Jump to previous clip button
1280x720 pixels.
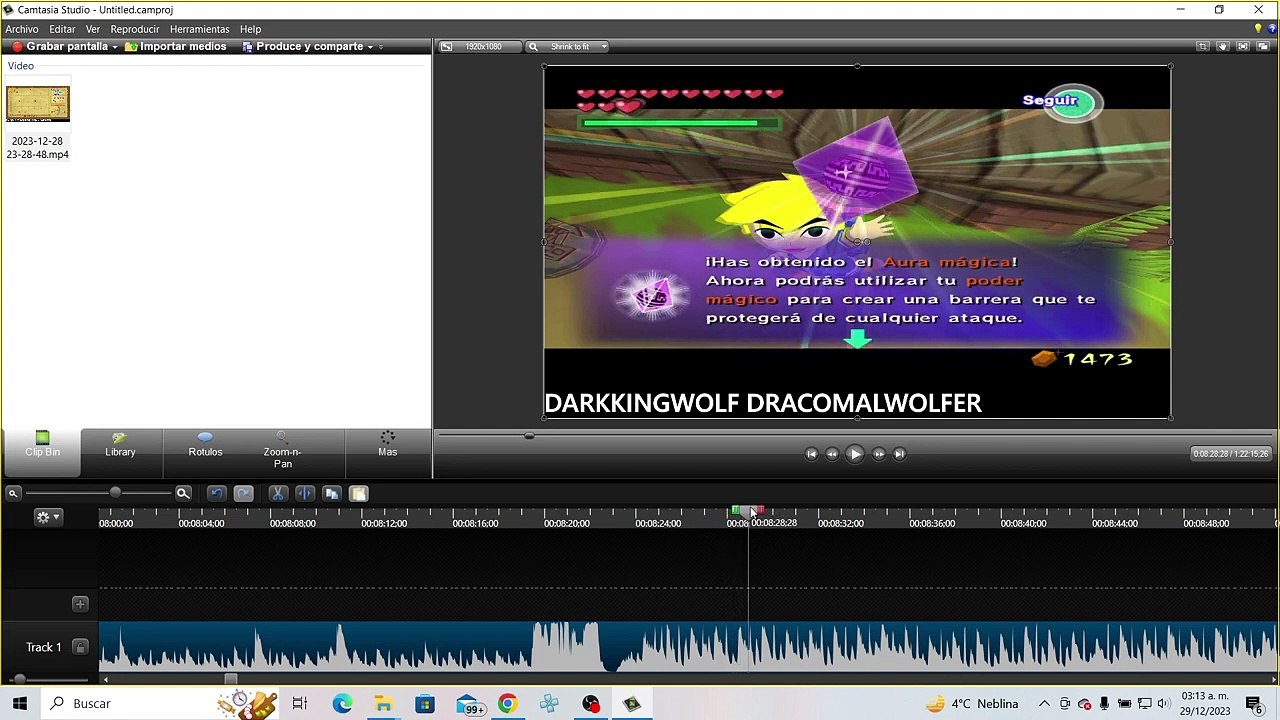[x=811, y=454]
